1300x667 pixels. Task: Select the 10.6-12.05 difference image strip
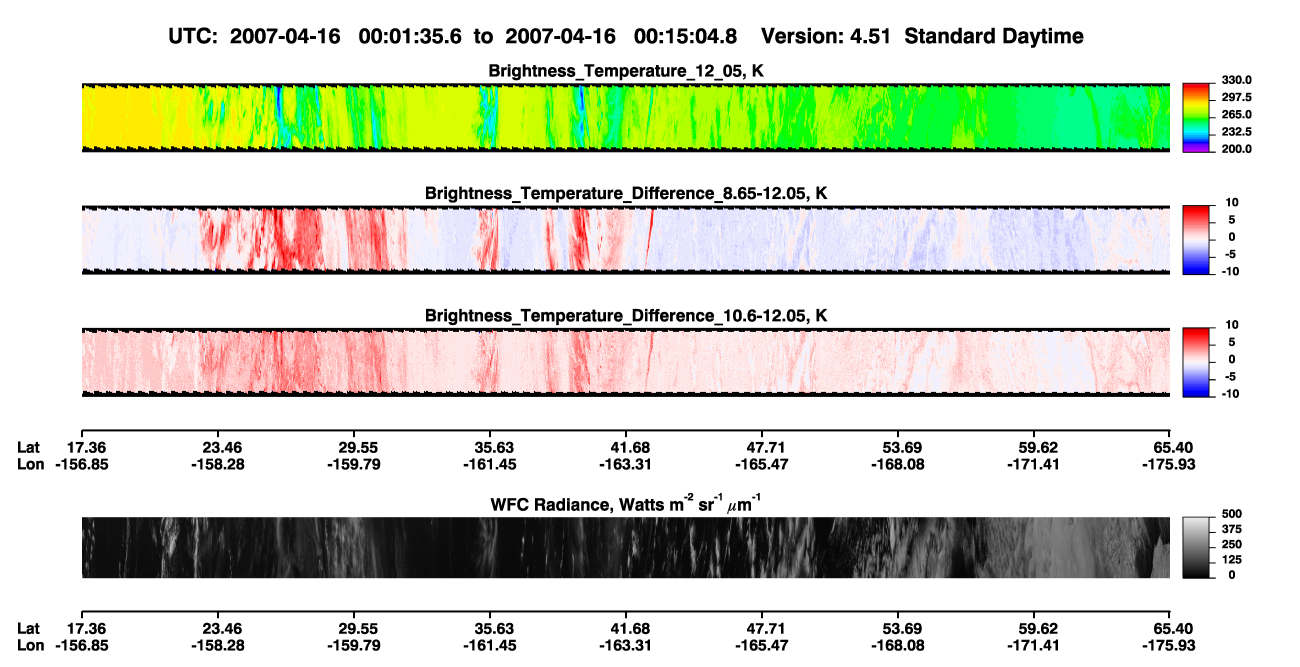pos(625,362)
